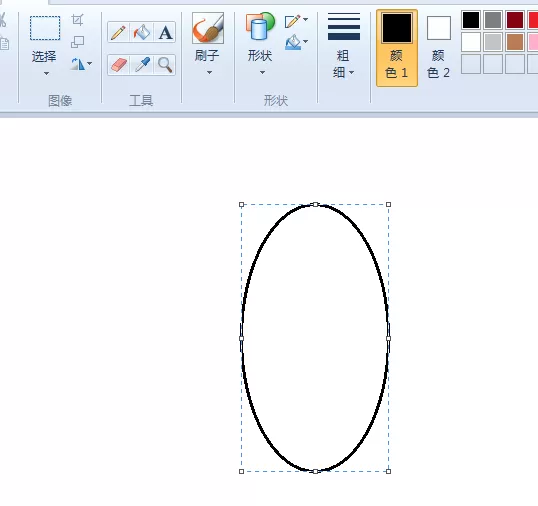Pick the gray palette swatch

coord(493,20)
